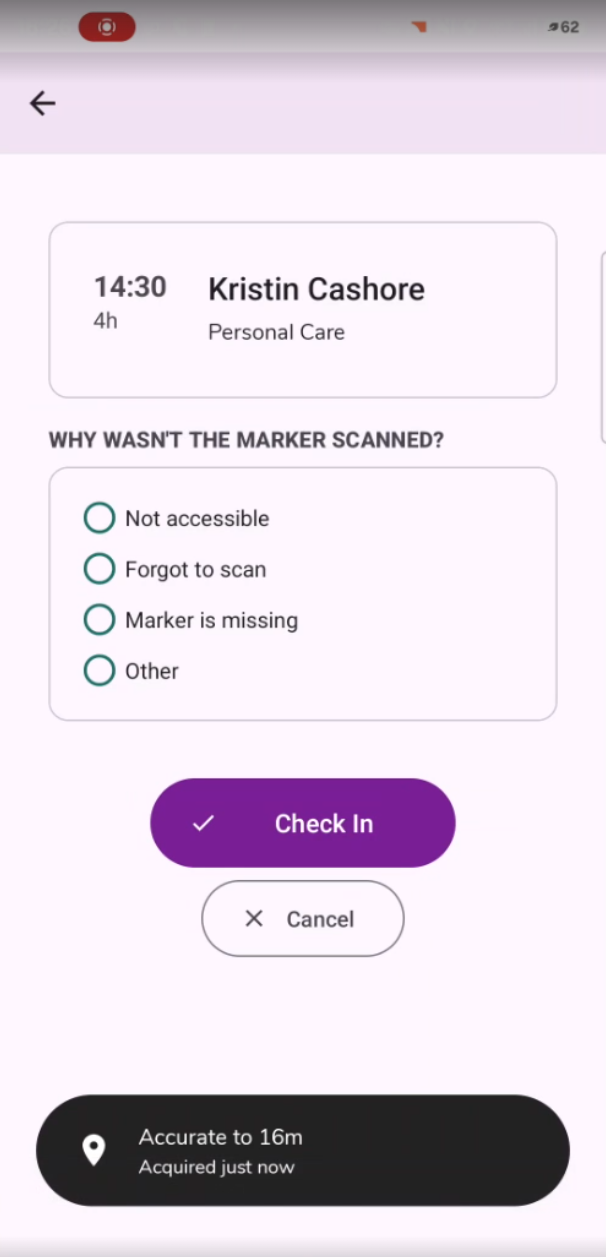Go back using the arrow icon
The image size is (606, 1257).
(42, 103)
